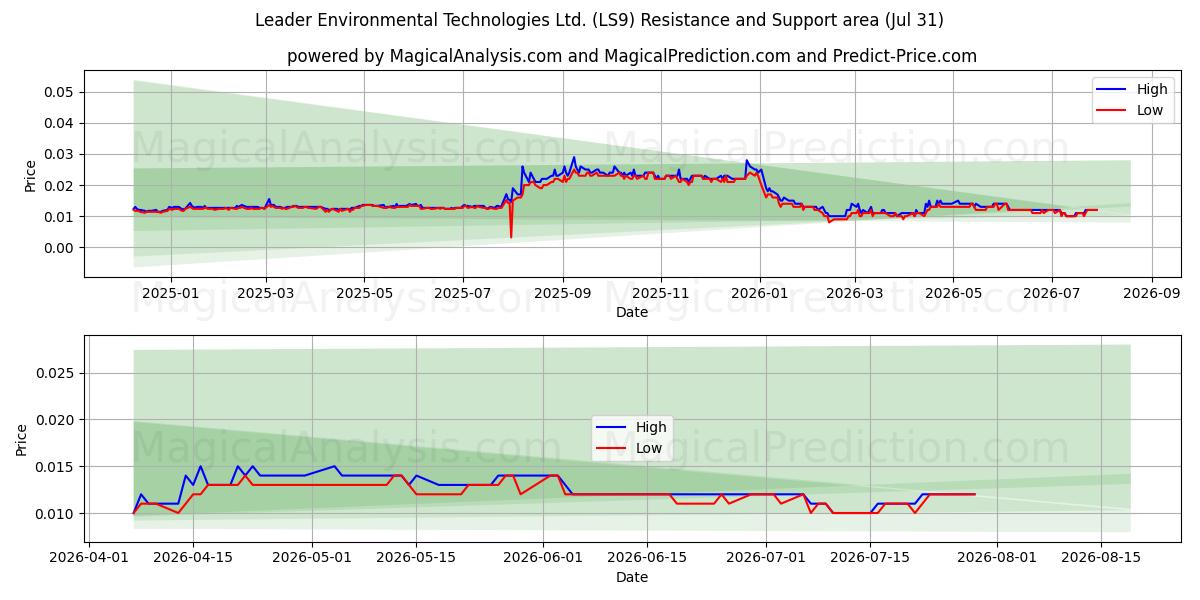Click the 2026-06-15 date tick on the bottom chart

coord(647,559)
